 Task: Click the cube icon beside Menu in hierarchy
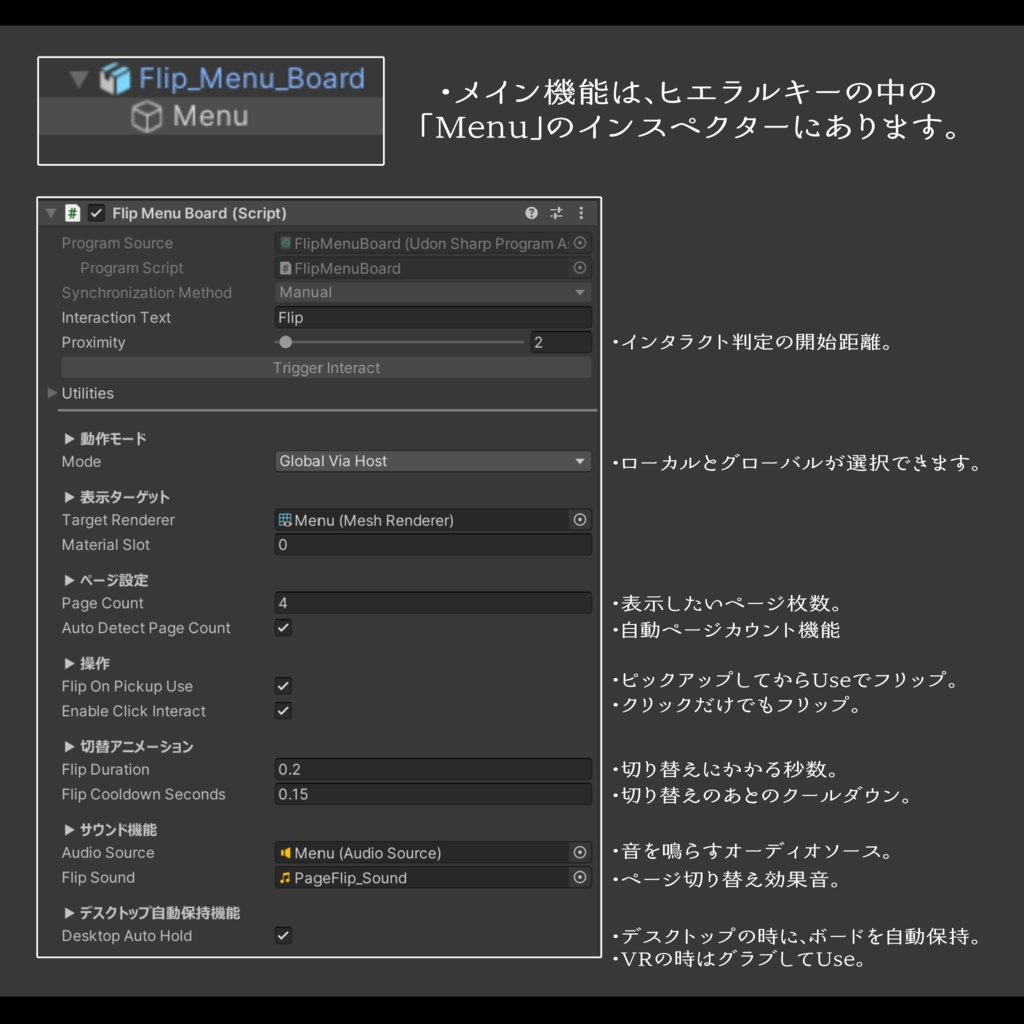[146, 116]
